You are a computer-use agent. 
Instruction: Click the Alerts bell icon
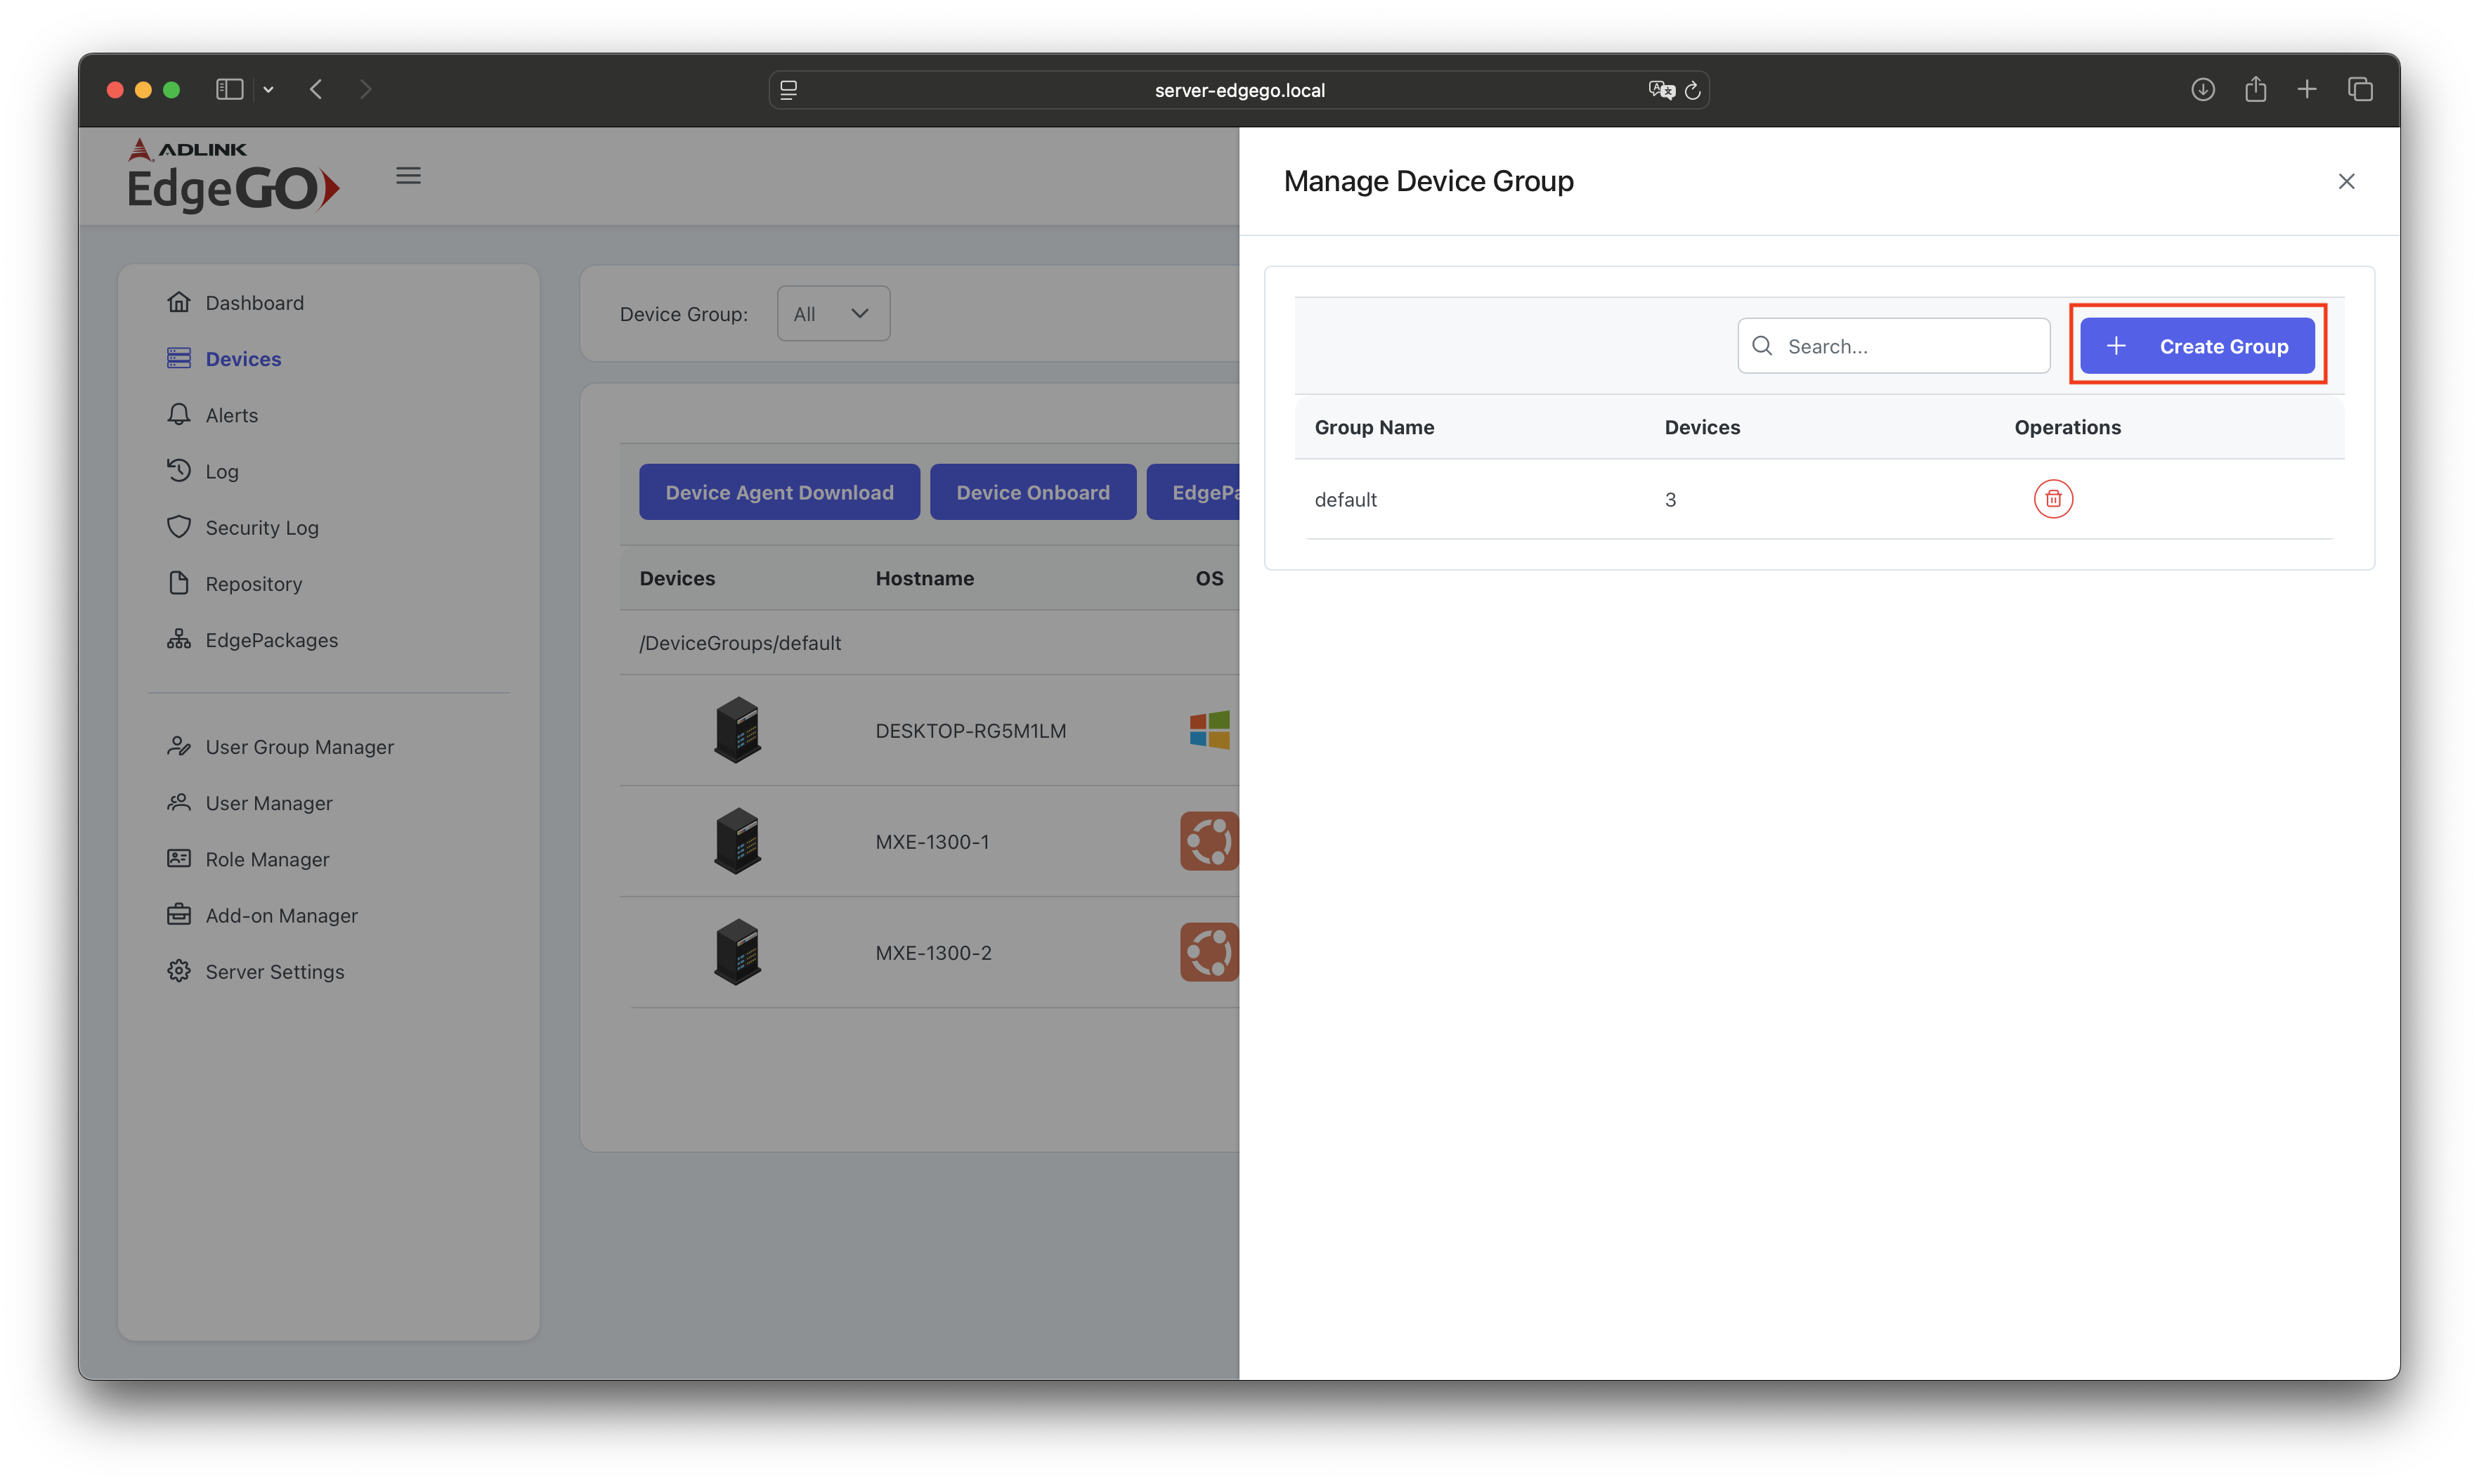(x=178, y=414)
